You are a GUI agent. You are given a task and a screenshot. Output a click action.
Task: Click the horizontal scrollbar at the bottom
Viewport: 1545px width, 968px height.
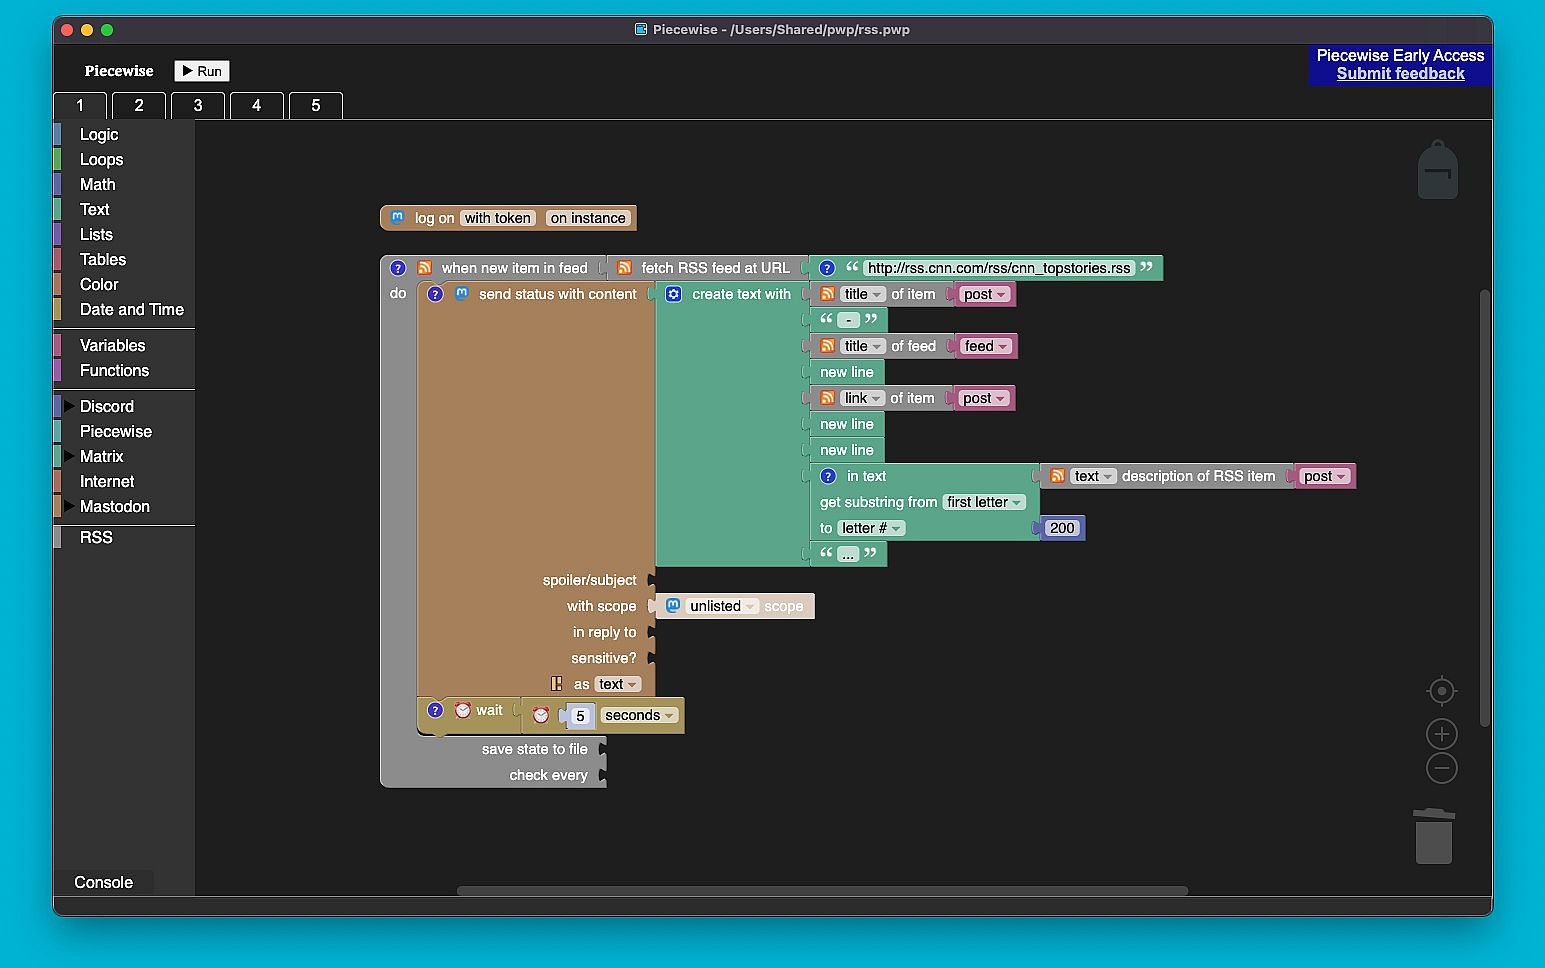pos(822,890)
